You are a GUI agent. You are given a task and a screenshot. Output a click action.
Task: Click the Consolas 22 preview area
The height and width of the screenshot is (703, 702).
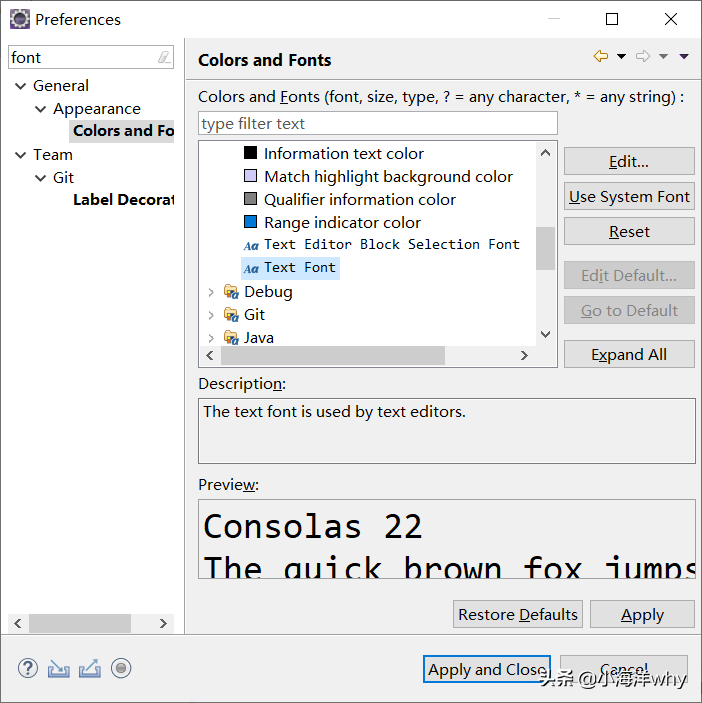446,539
